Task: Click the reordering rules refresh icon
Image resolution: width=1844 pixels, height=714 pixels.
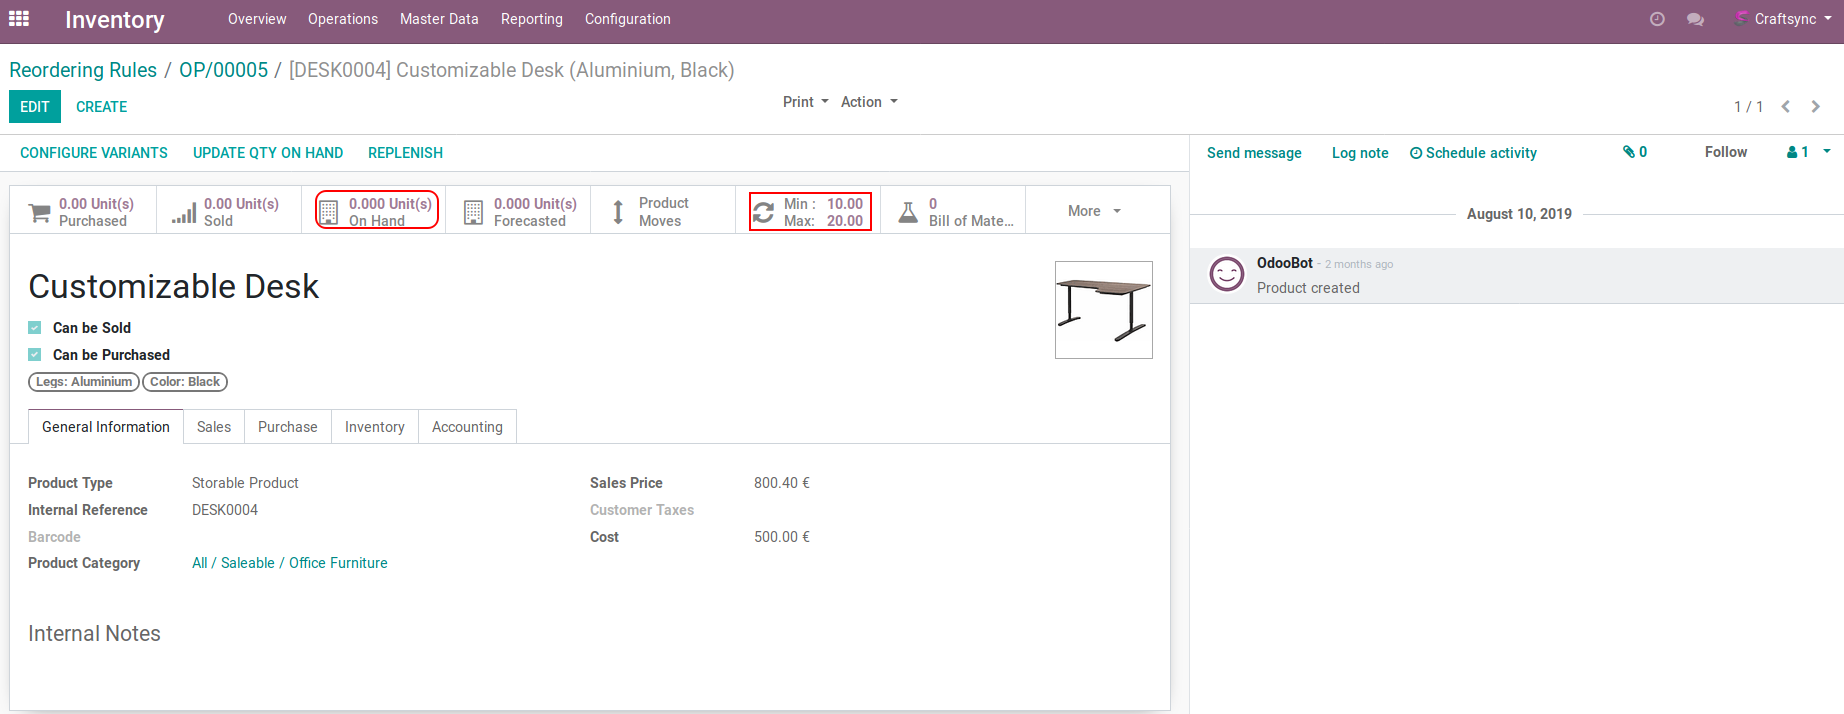Action: click(763, 212)
